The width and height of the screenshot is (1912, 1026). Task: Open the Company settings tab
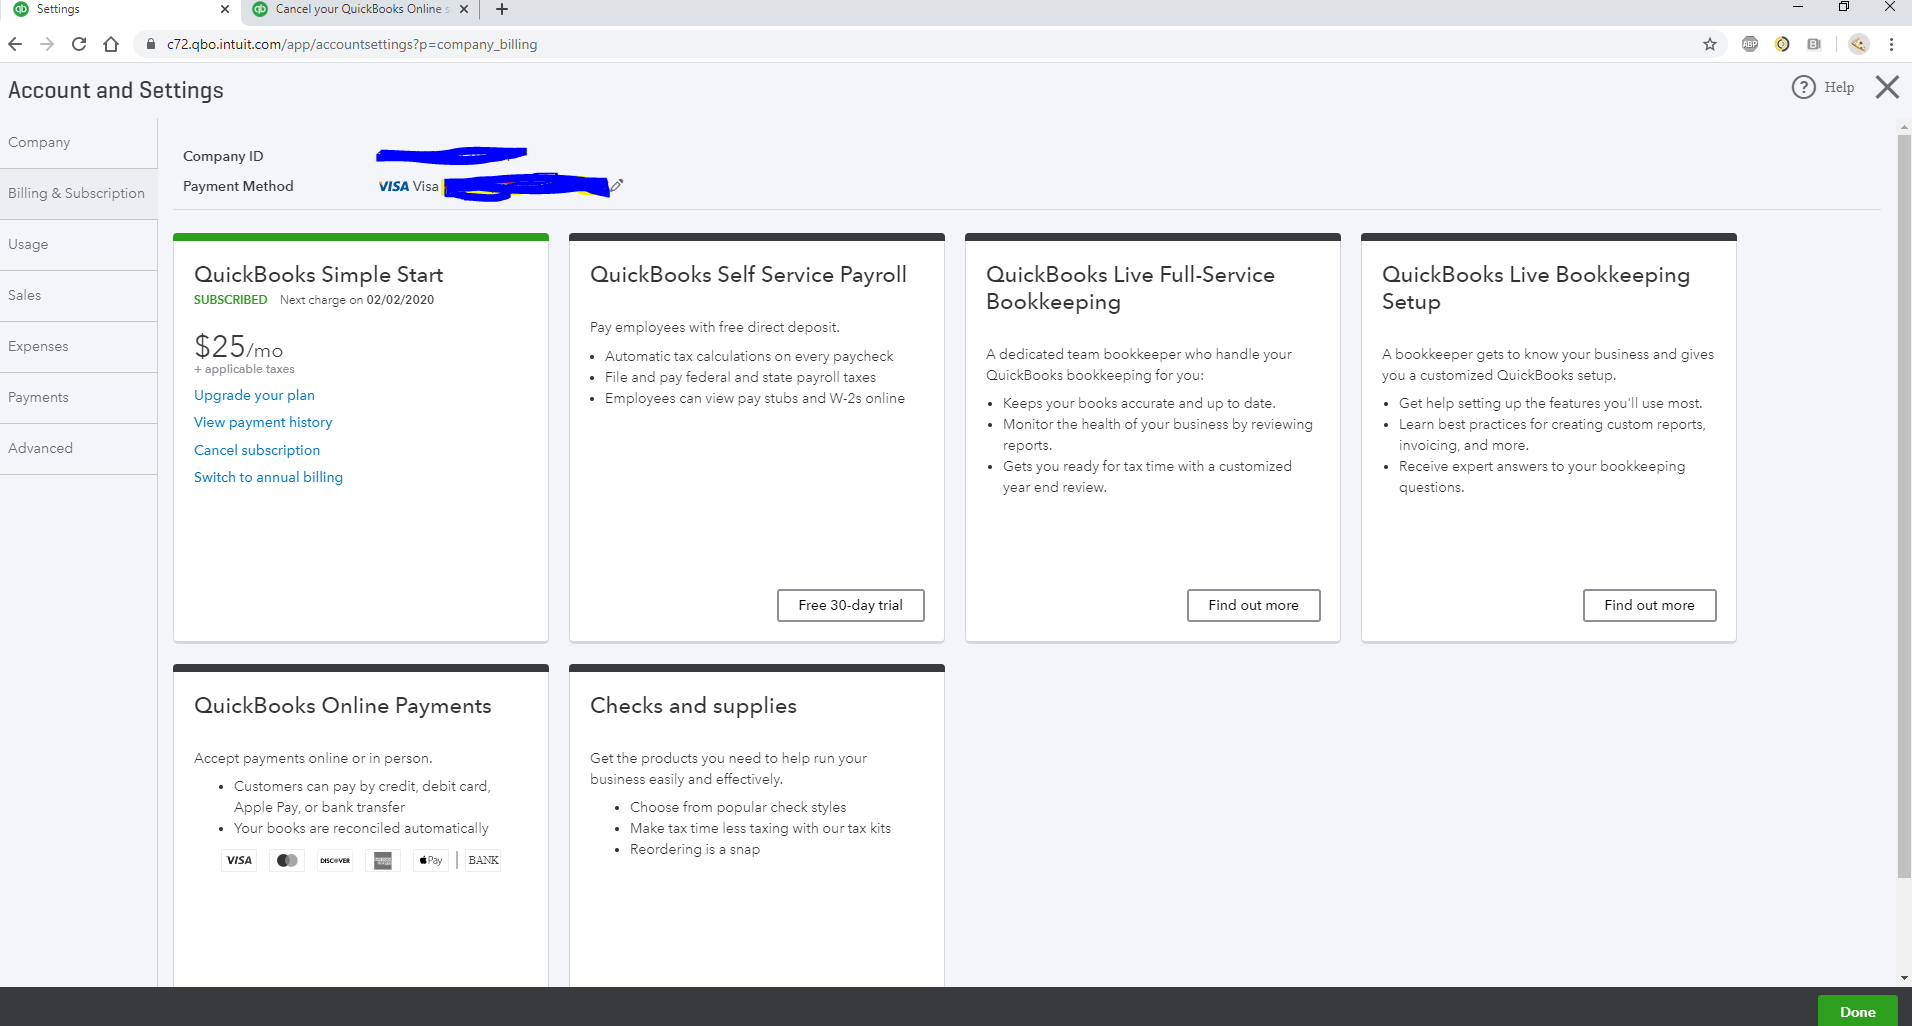click(79, 143)
